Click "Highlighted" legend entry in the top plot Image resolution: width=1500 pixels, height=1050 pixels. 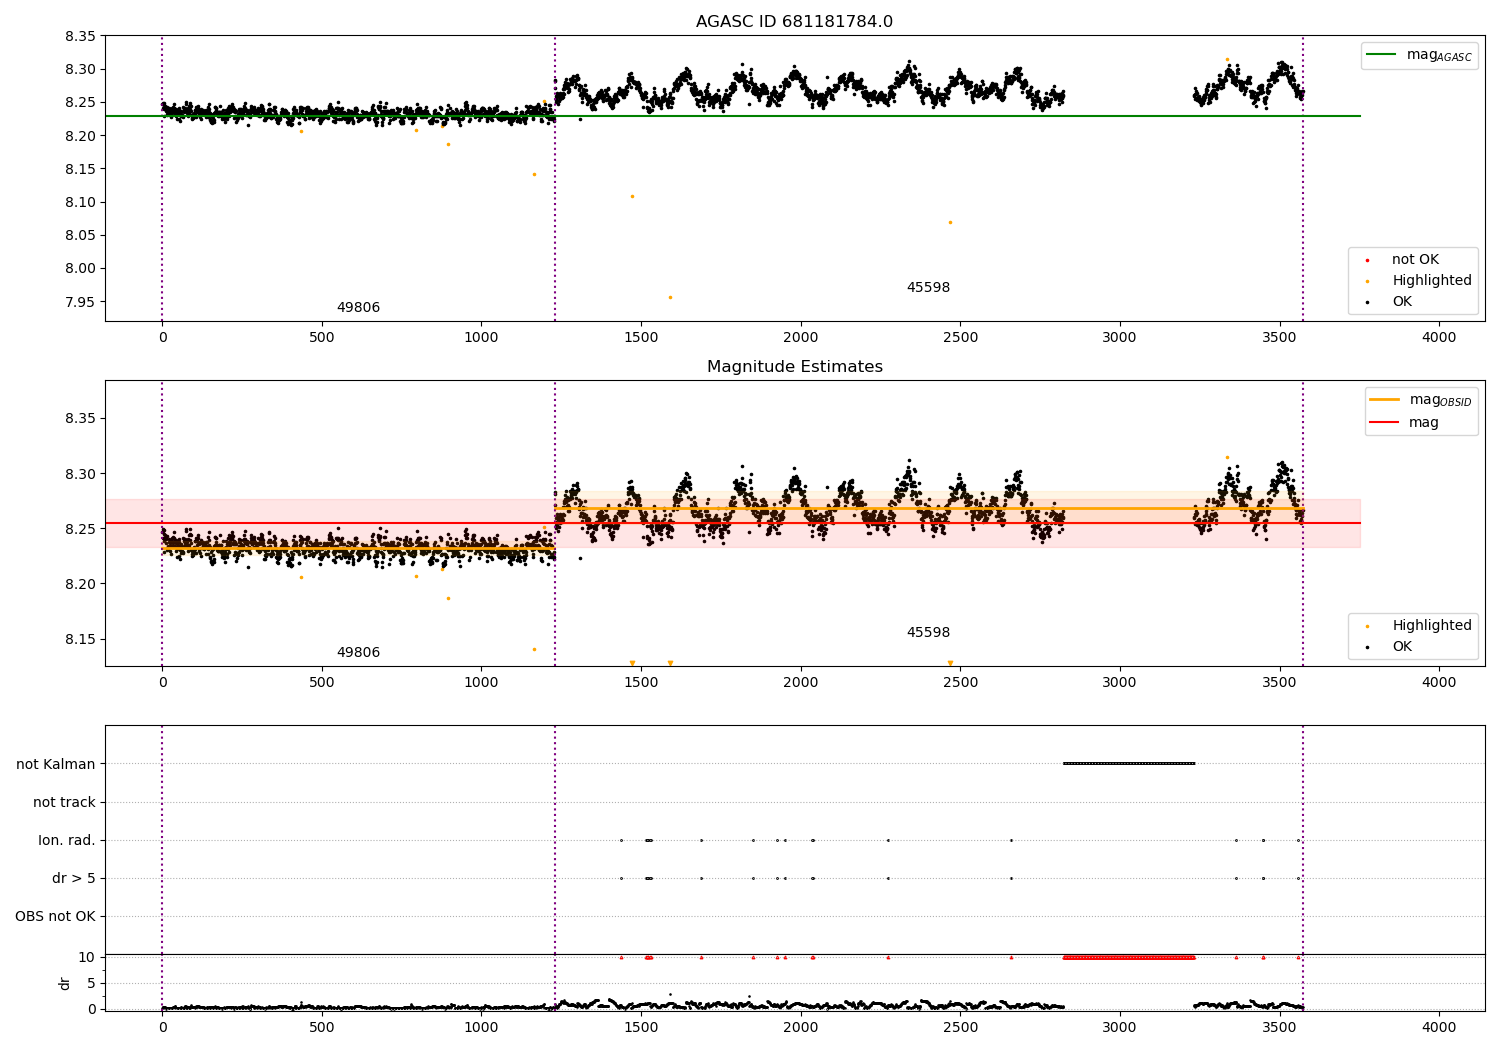(x=1420, y=280)
